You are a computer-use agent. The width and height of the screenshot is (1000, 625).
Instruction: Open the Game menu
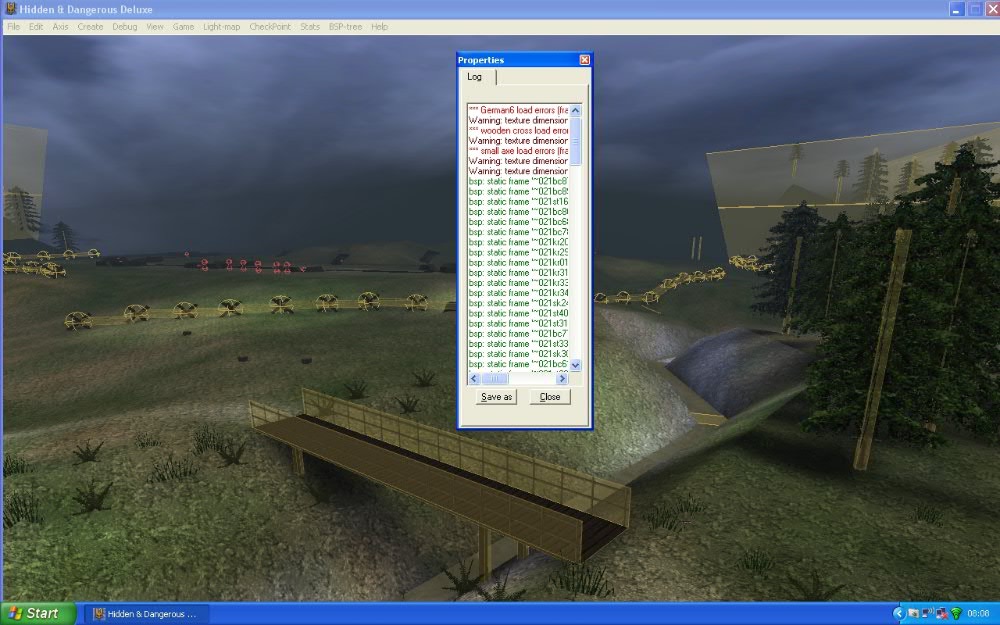coord(183,27)
